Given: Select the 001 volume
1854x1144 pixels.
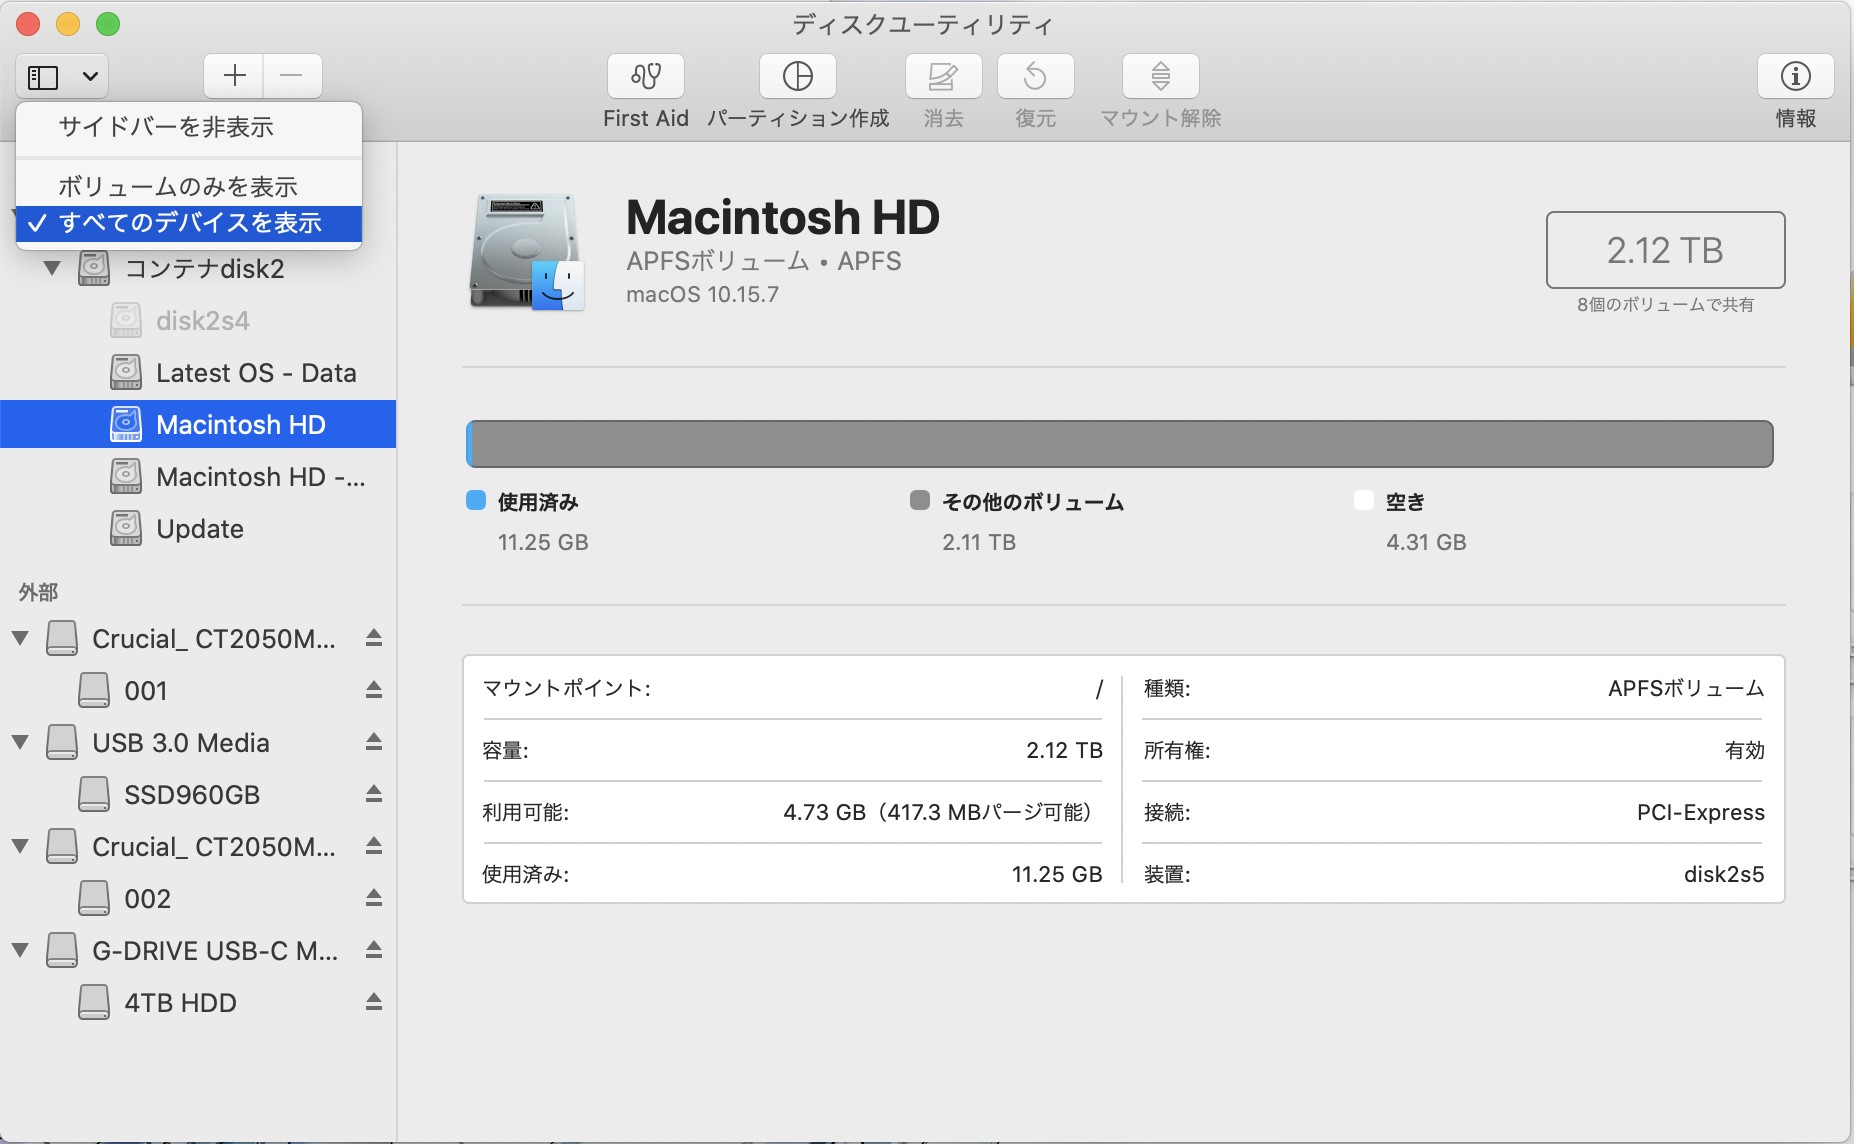Looking at the screenshot, I should point(145,691).
